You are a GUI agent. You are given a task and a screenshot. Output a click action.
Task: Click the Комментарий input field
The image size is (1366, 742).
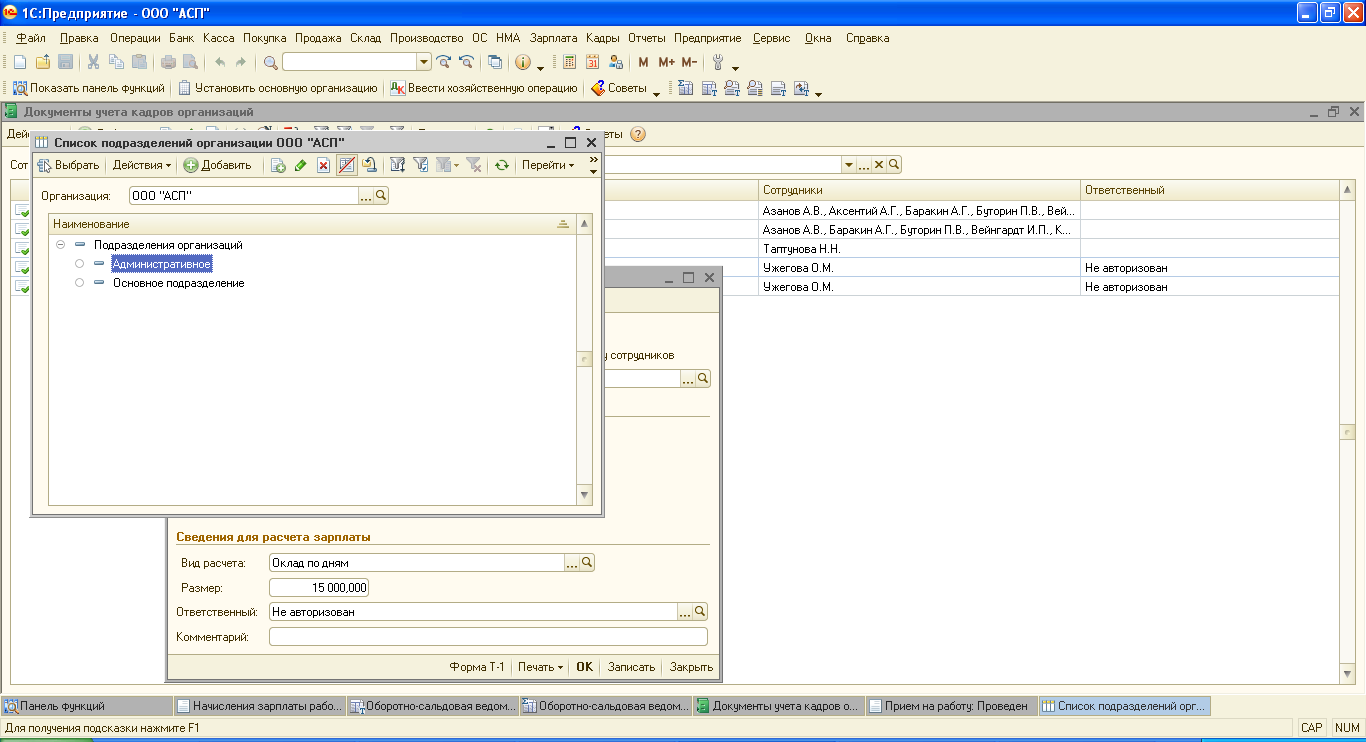488,637
